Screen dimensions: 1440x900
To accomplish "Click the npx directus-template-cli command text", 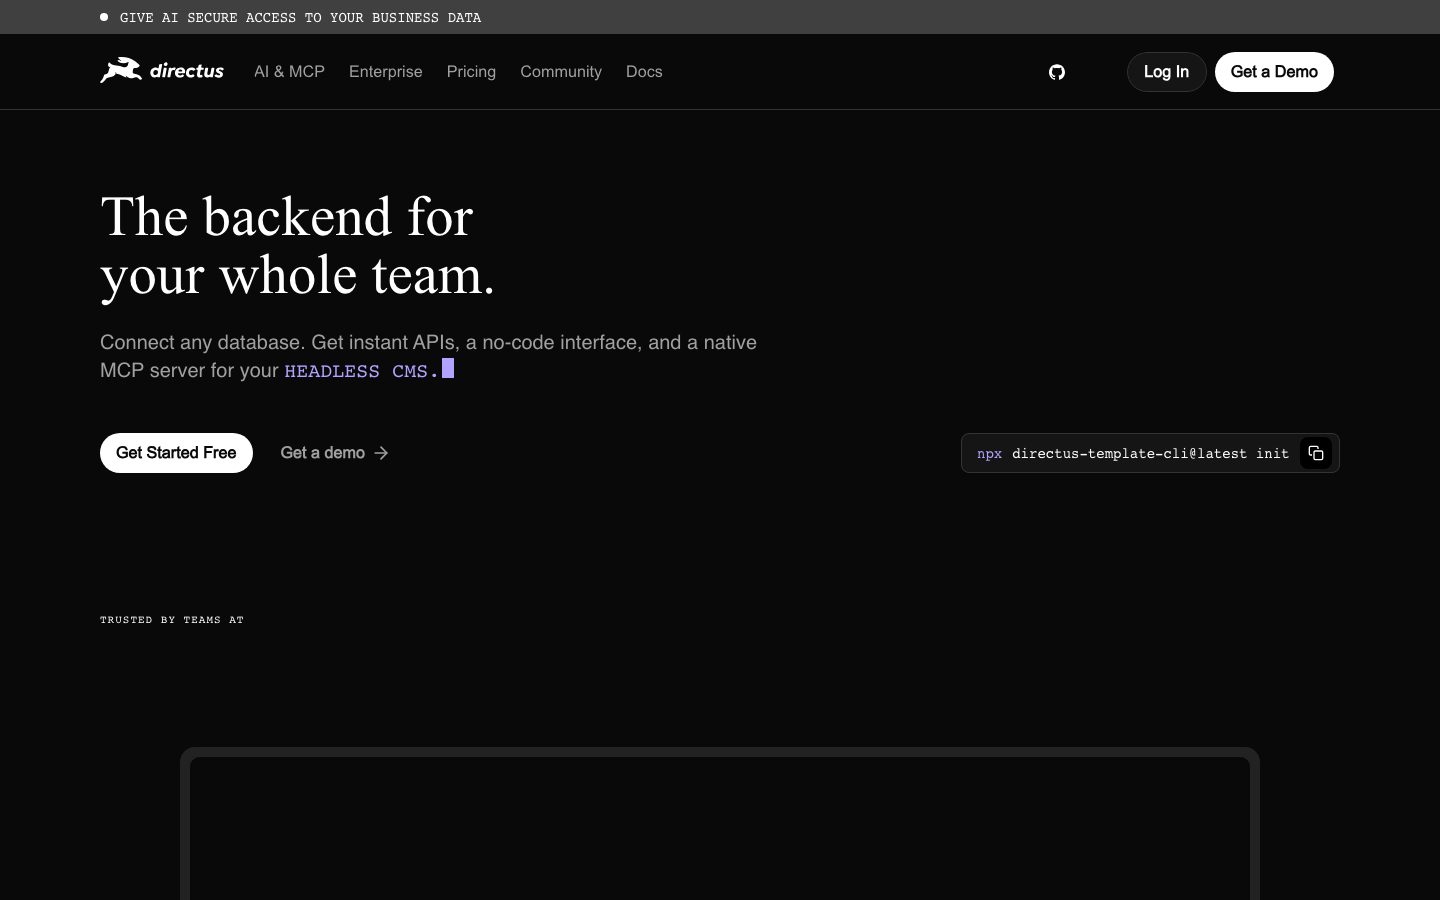I will 1133,453.
